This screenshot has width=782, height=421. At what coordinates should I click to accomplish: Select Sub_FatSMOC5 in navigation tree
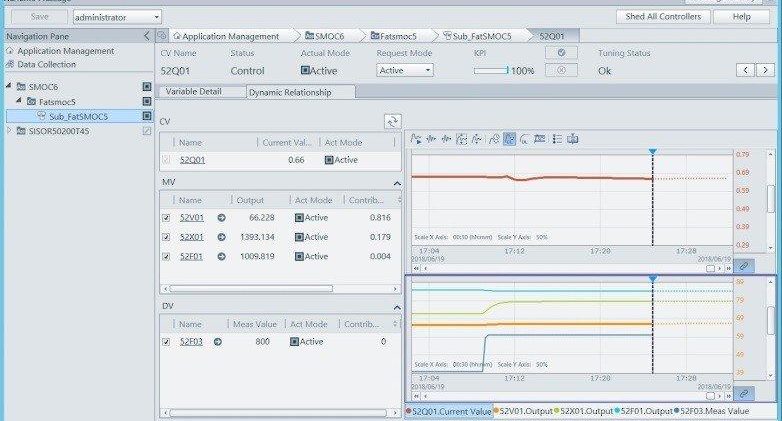[78, 116]
